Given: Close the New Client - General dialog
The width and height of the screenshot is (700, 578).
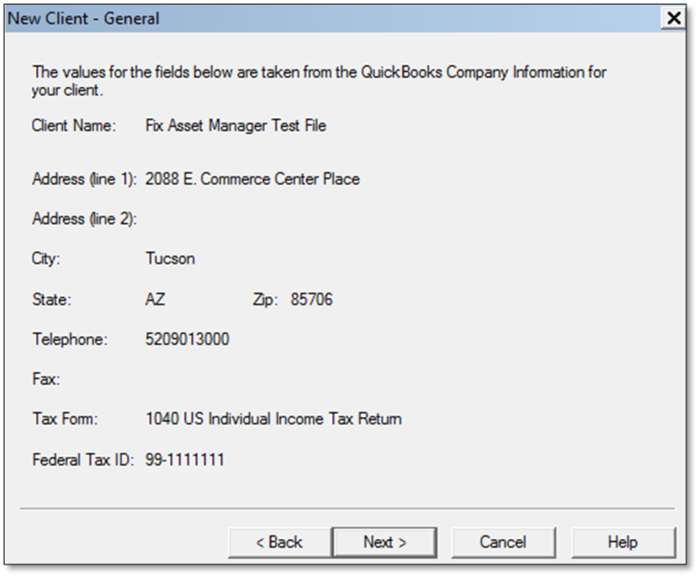Looking at the screenshot, I should [674, 18].
